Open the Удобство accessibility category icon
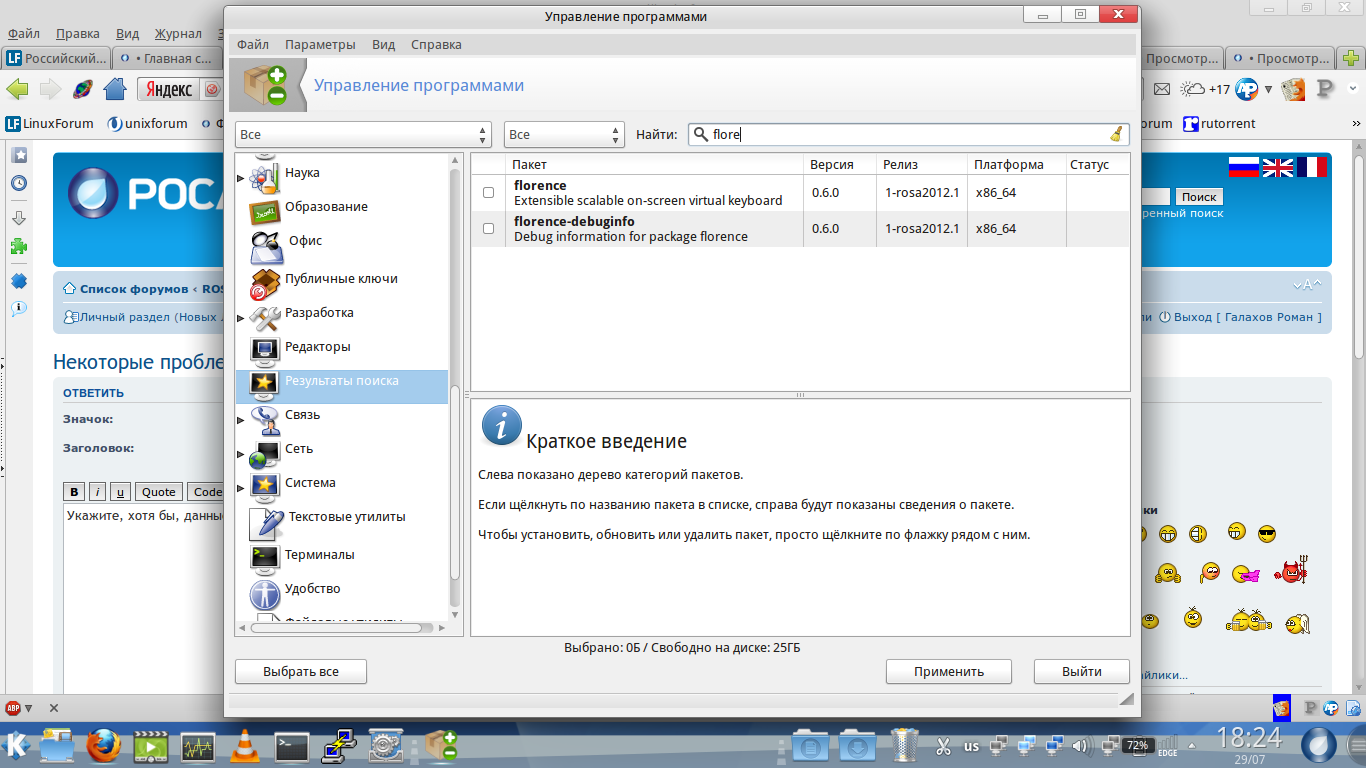Viewport: 1366px width, 768px height. pos(264,593)
